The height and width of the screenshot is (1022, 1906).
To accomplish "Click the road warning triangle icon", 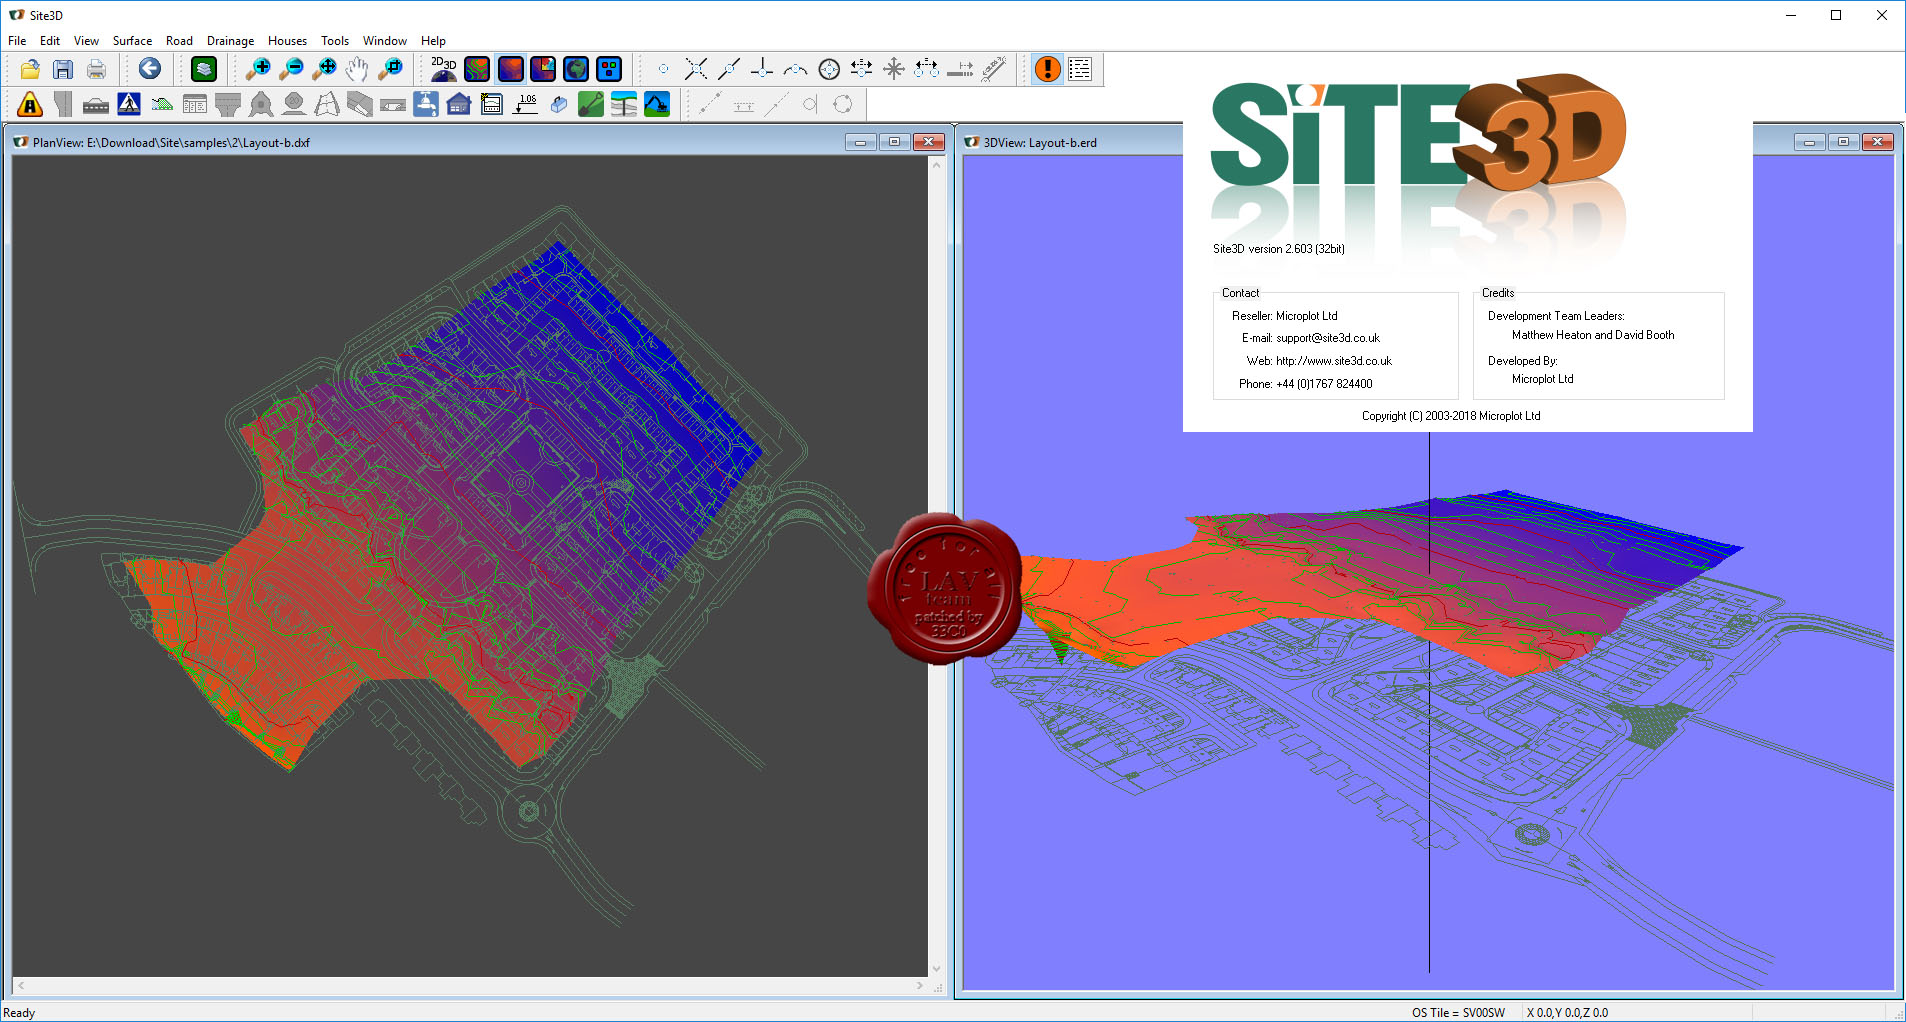I will point(30,104).
